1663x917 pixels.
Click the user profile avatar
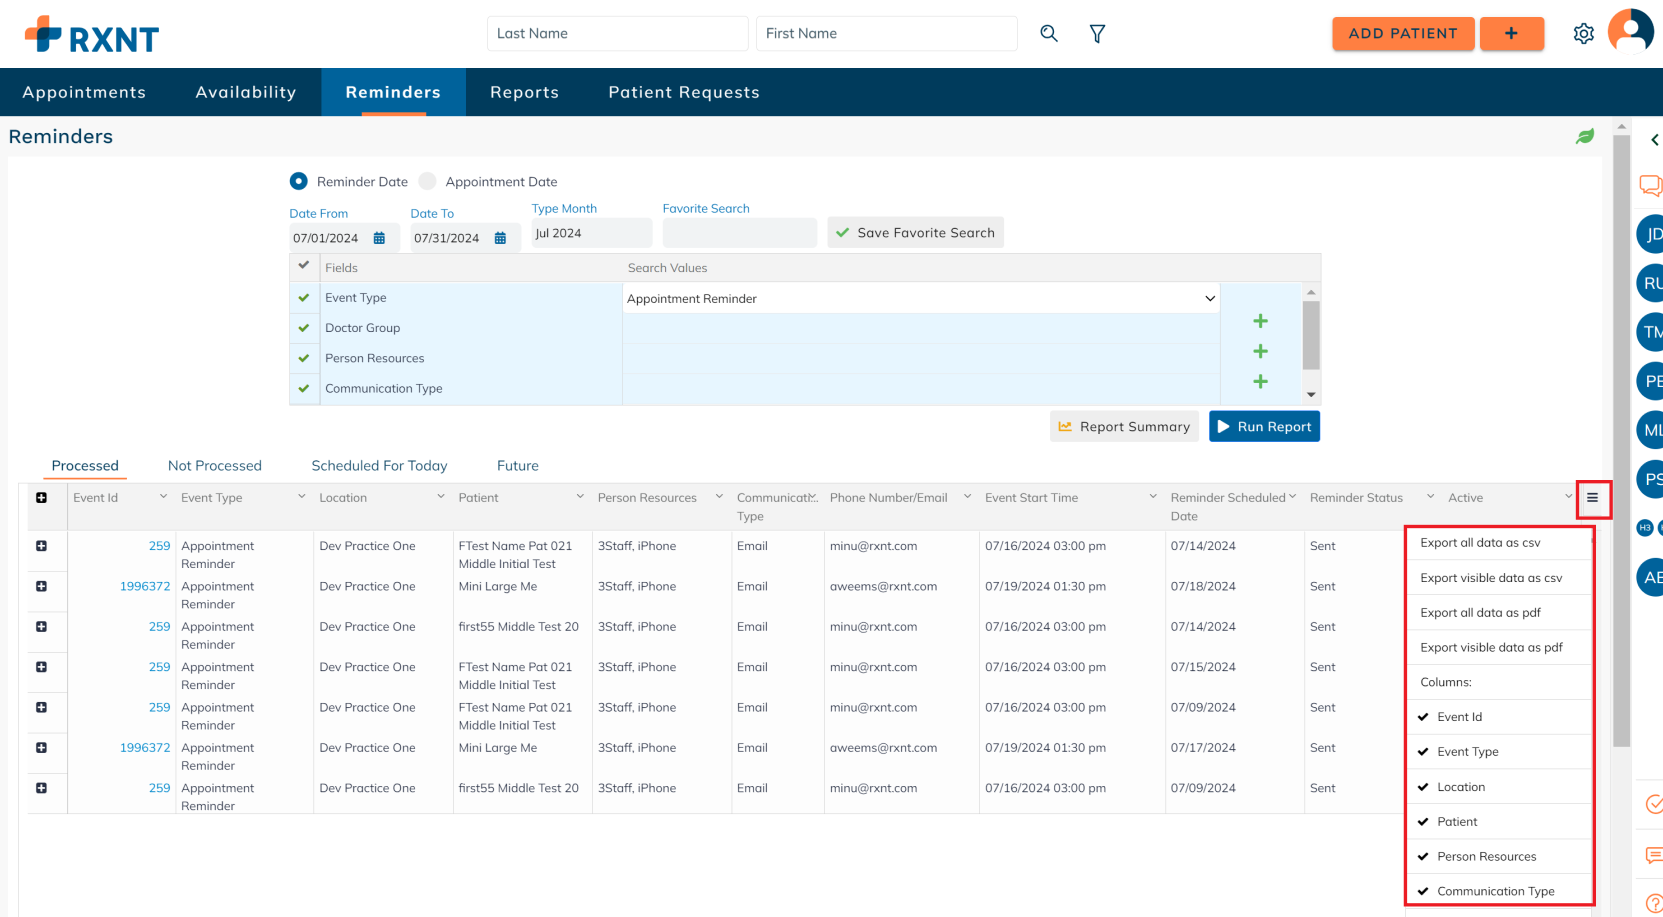pos(1630,31)
